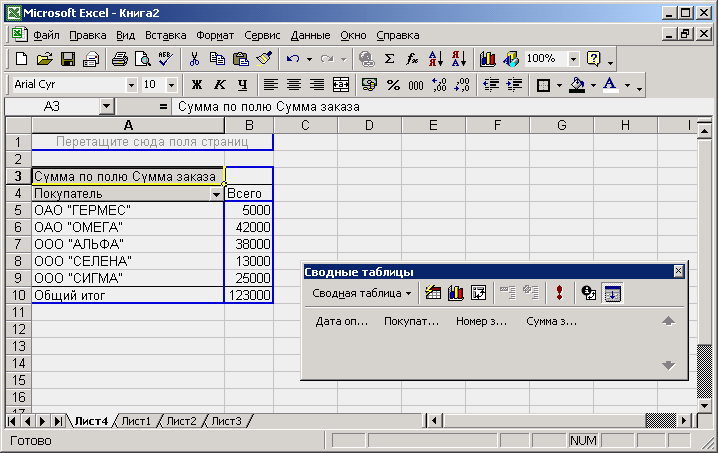Paste from clipboard icon

[x=240, y=59]
